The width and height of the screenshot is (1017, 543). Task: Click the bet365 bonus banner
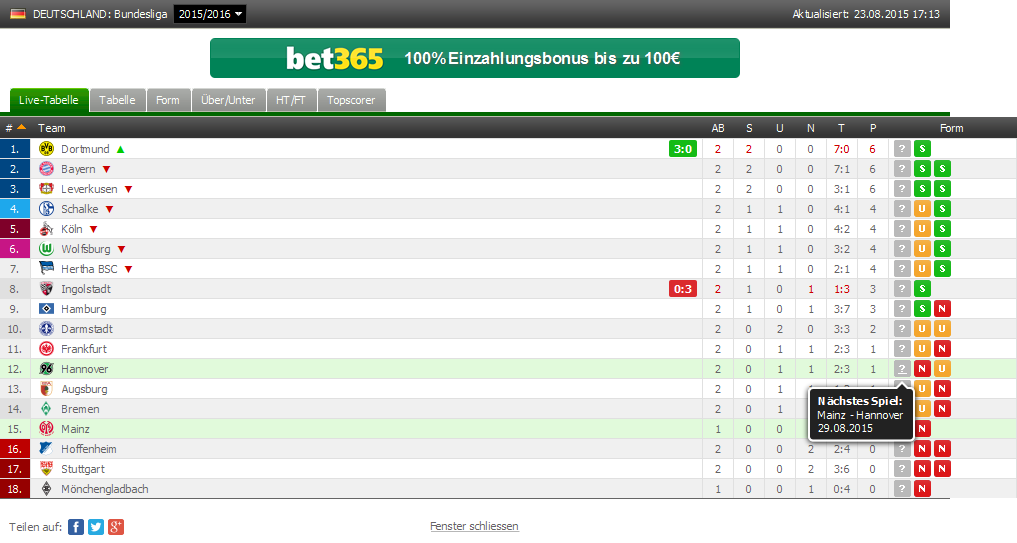[474, 58]
